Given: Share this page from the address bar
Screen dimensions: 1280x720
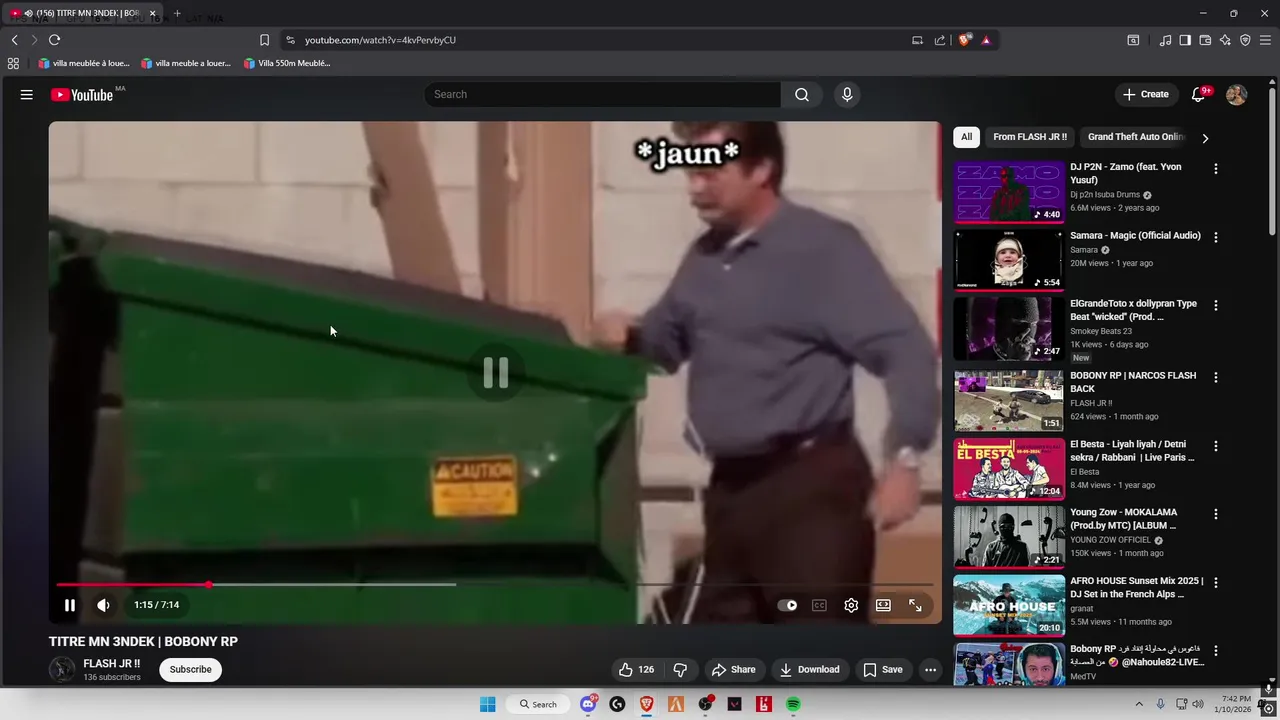Looking at the screenshot, I should (x=940, y=40).
